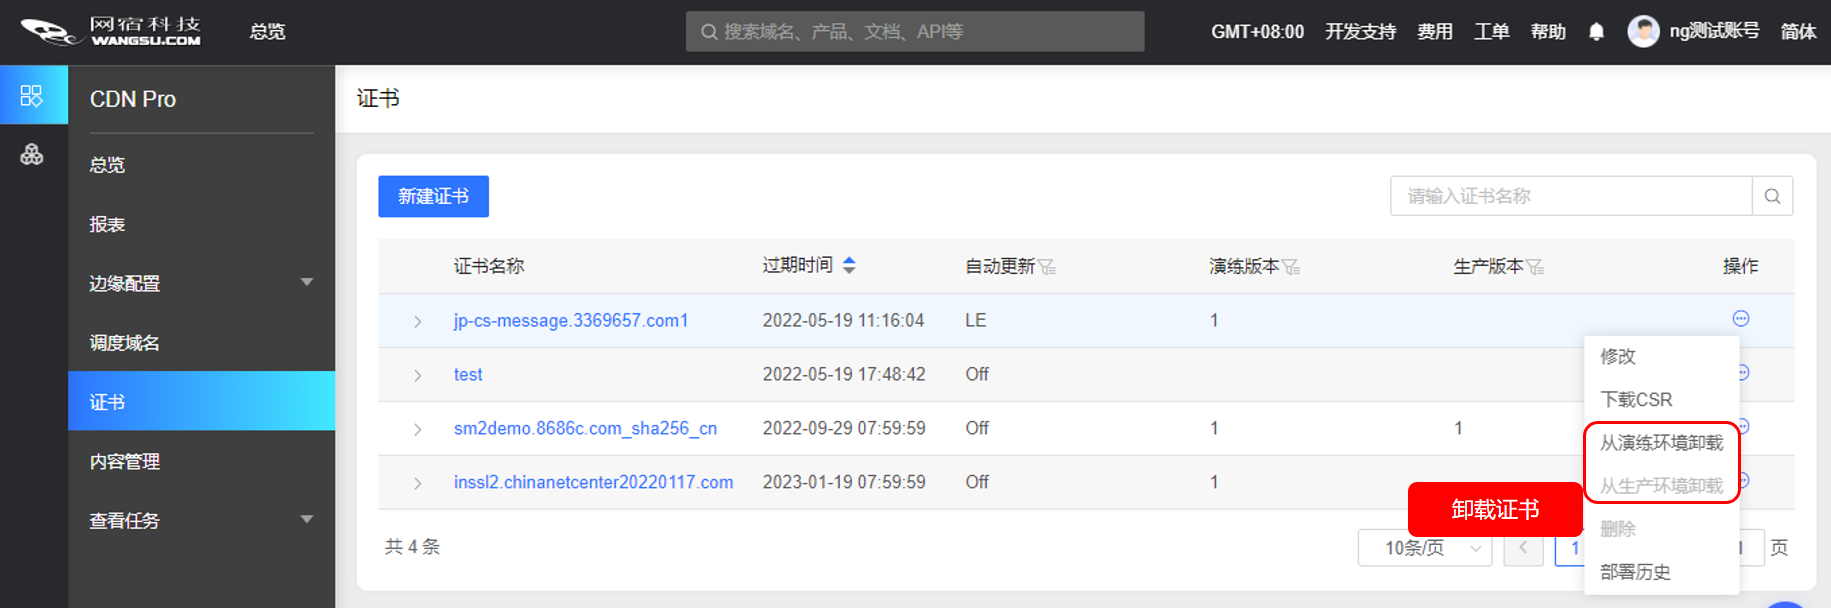
Task: Go to previous page arrow in pagination
Action: coord(1523,548)
